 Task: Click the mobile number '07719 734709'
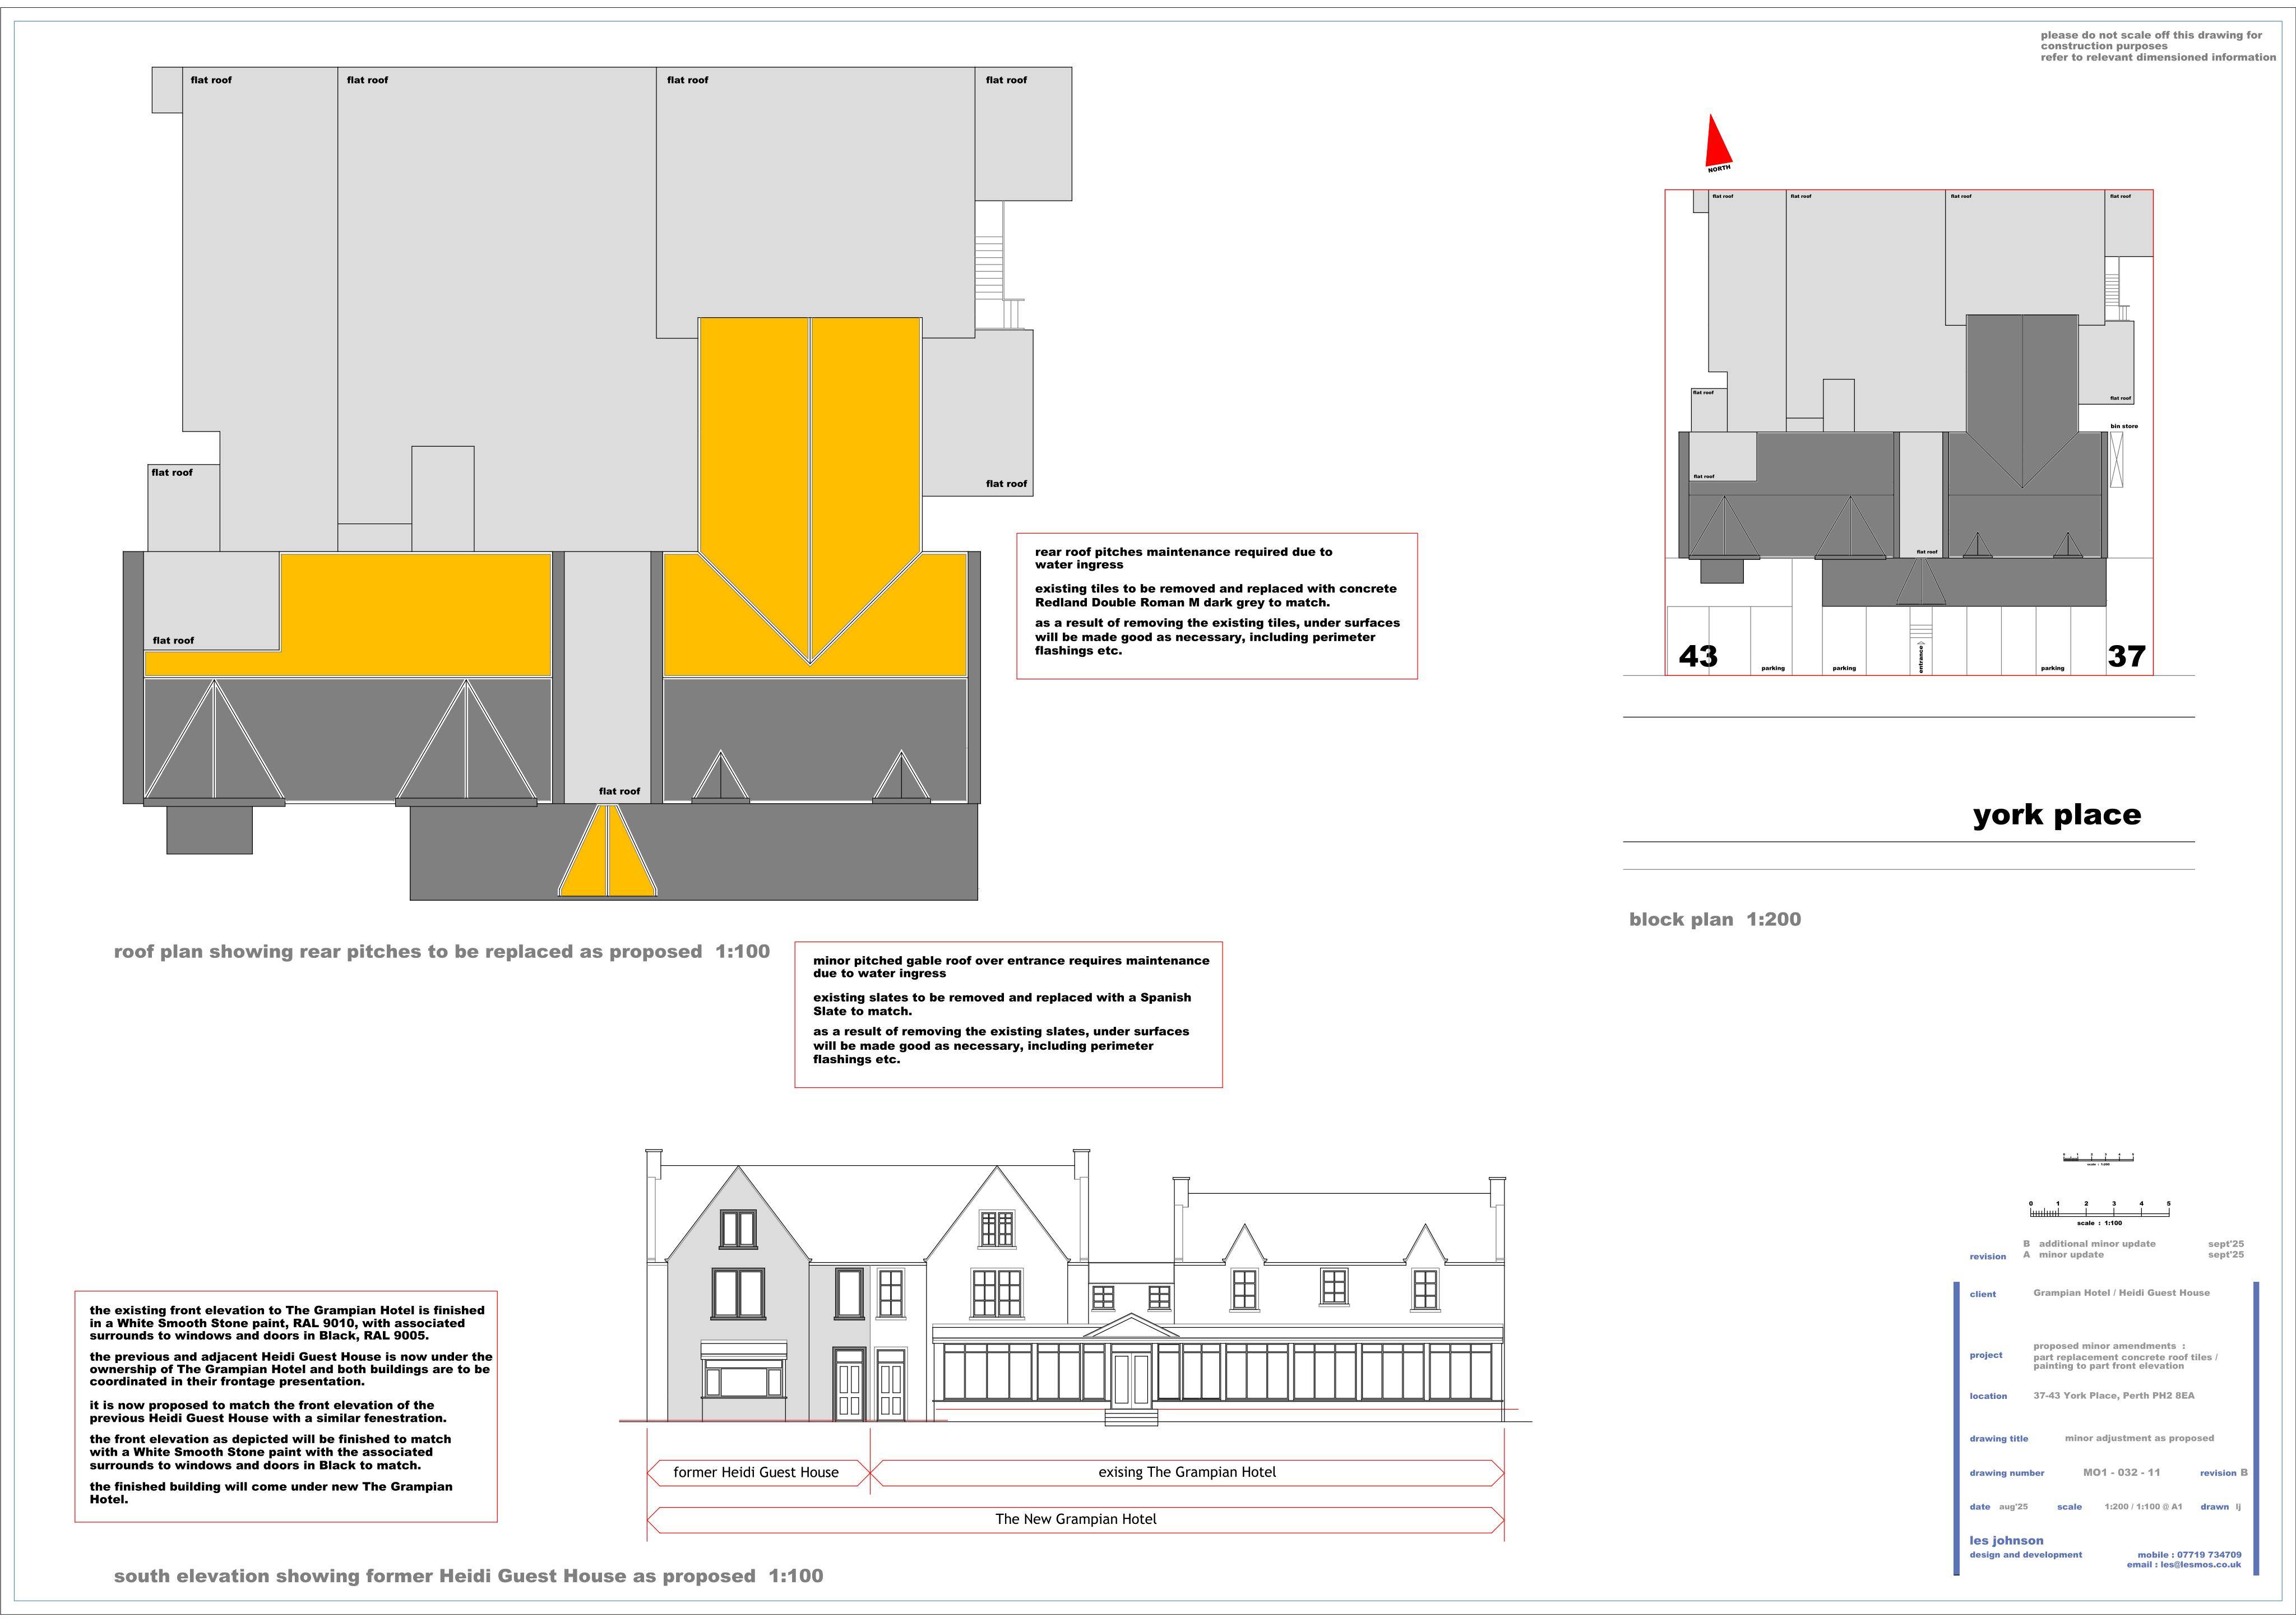[x=2209, y=1555]
